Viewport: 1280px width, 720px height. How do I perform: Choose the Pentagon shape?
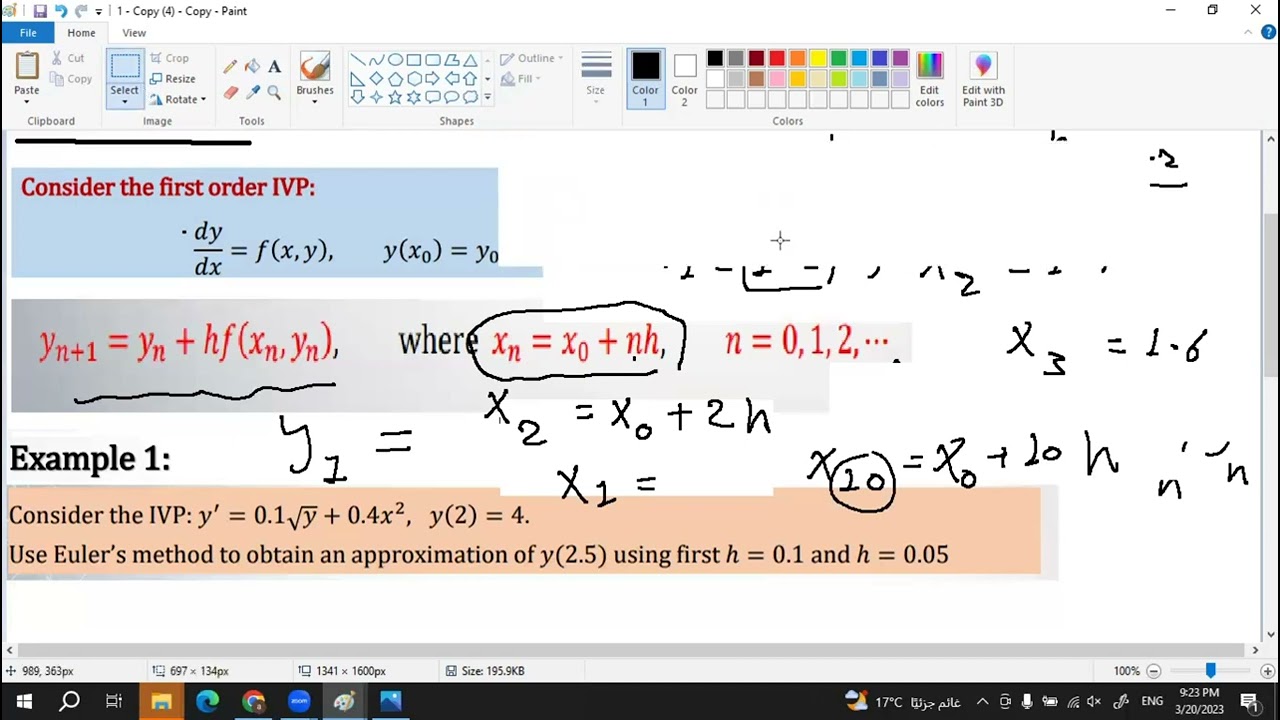point(395,79)
